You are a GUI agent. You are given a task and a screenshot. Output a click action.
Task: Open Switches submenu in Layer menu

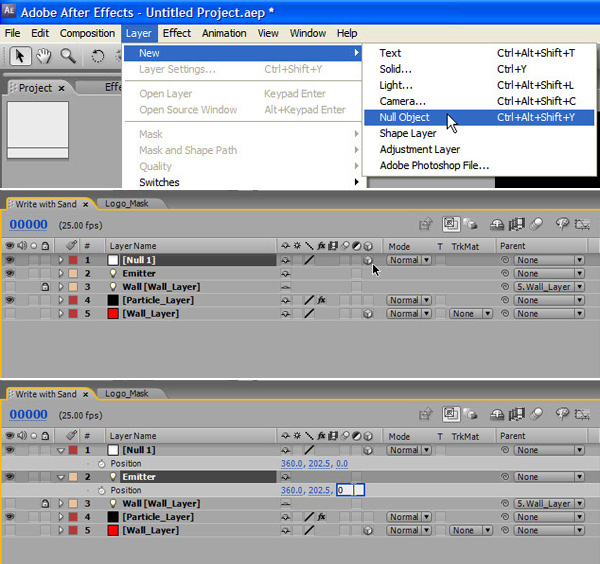click(243, 182)
